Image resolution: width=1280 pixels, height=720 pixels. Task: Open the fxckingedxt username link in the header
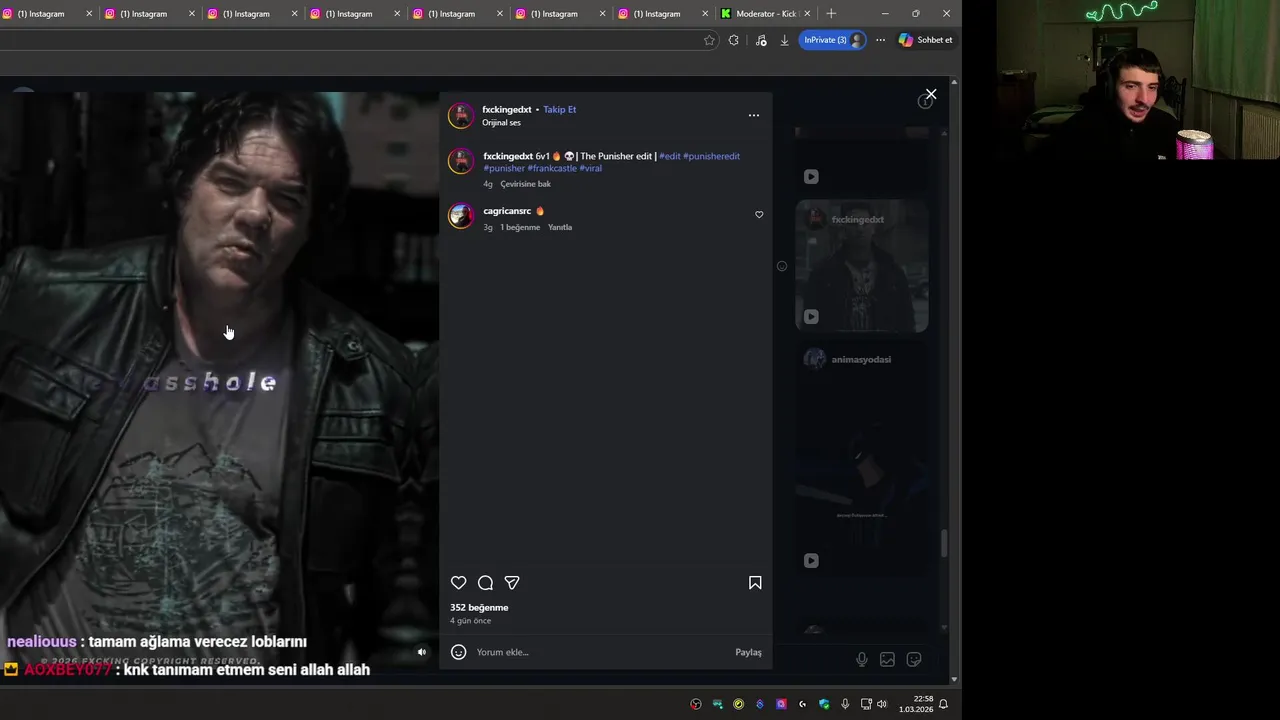507,109
